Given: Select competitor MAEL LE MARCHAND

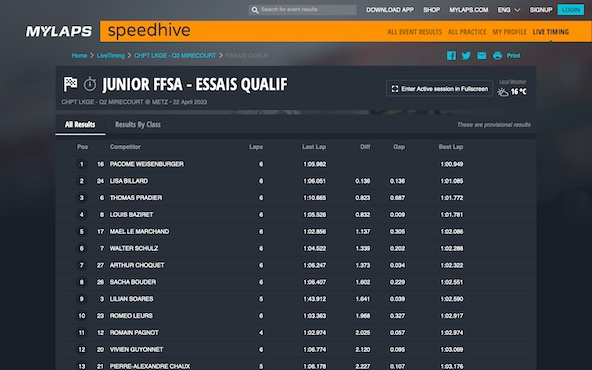Looking at the screenshot, I should click(x=139, y=231).
